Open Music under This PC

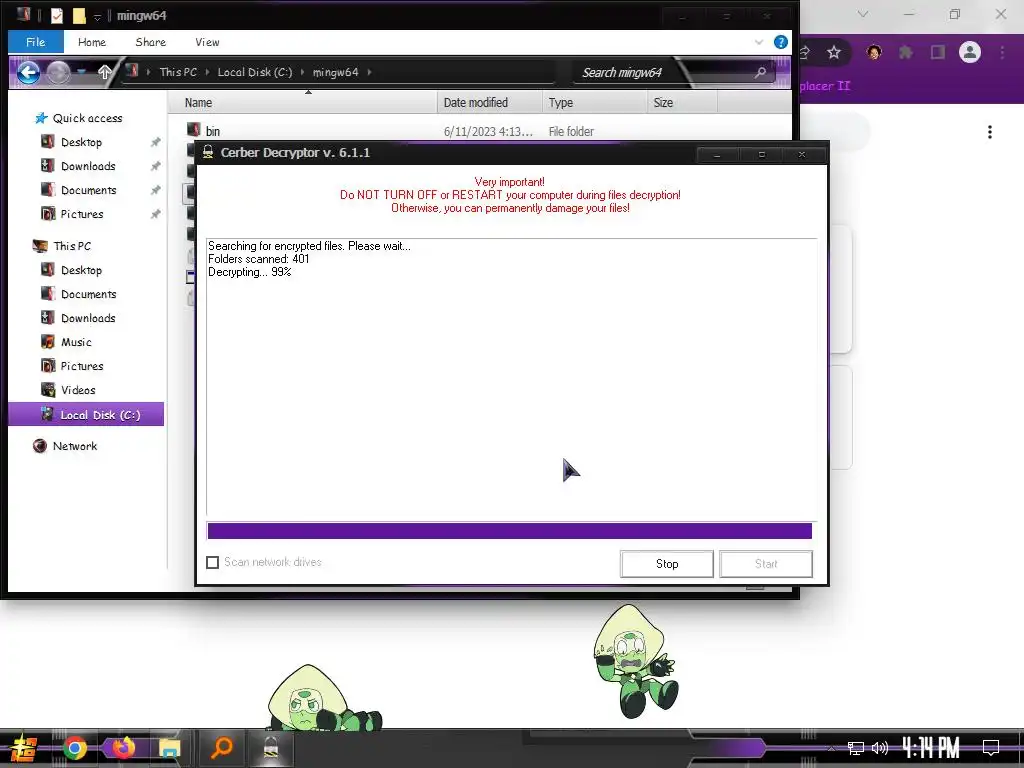coord(76,342)
